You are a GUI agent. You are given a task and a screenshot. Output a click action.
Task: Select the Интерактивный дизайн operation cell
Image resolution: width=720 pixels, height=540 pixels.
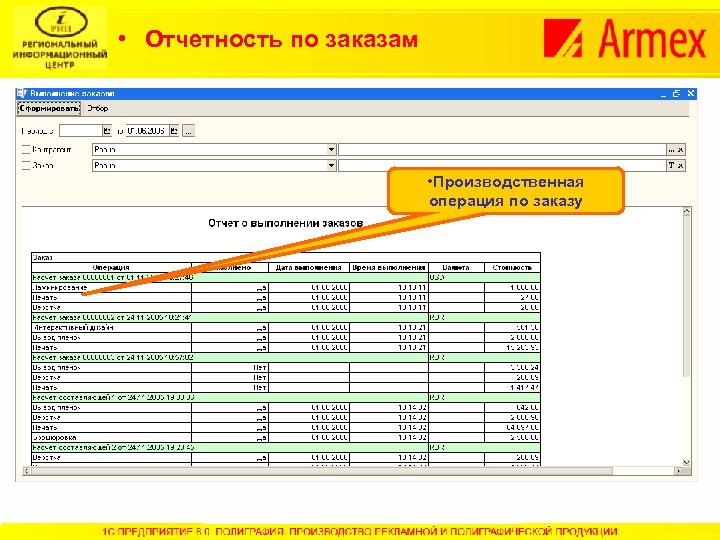[111, 327]
